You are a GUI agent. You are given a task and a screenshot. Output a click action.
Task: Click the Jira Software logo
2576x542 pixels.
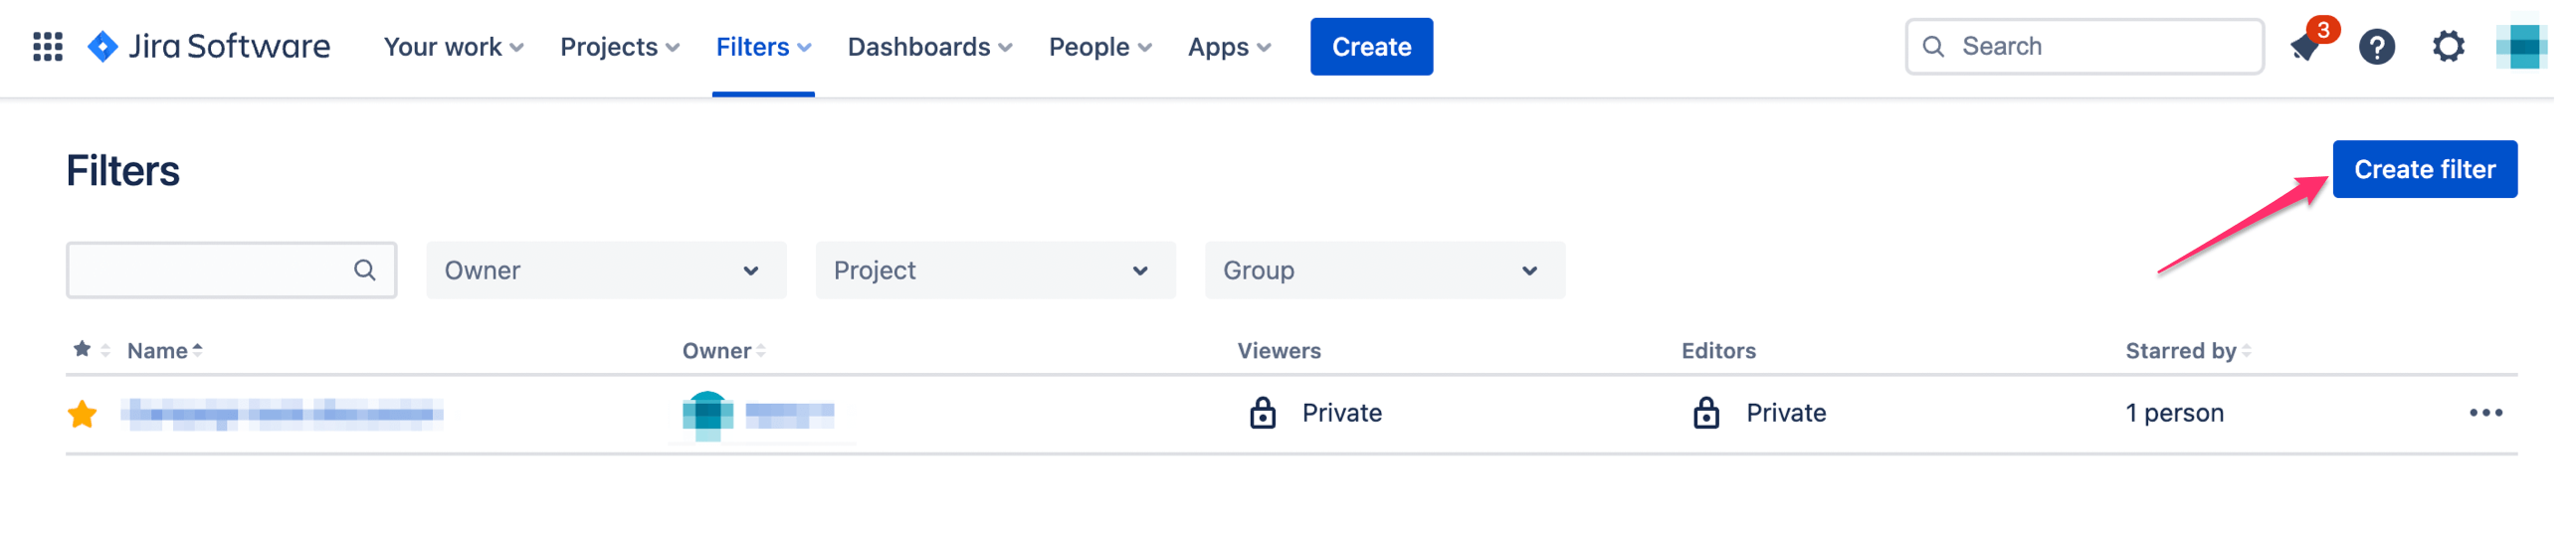coord(209,47)
